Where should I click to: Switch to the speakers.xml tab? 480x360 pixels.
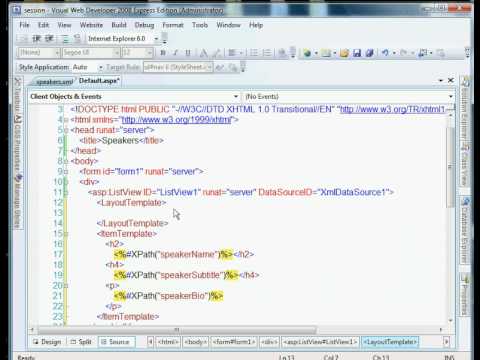pyautogui.click(x=54, y=82)
